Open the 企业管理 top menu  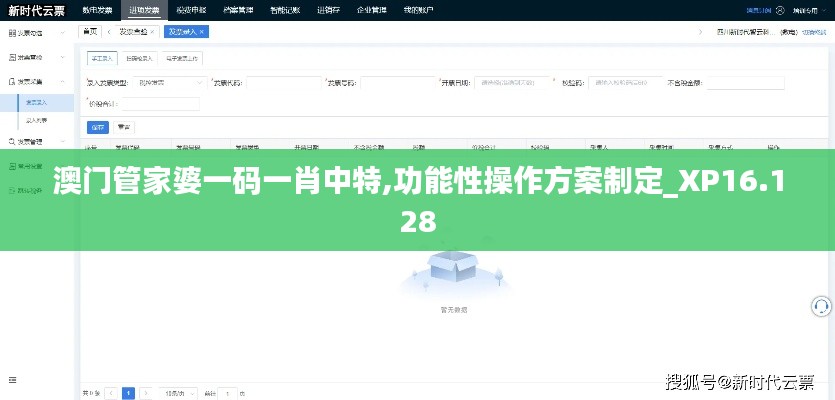pos(372,10)
